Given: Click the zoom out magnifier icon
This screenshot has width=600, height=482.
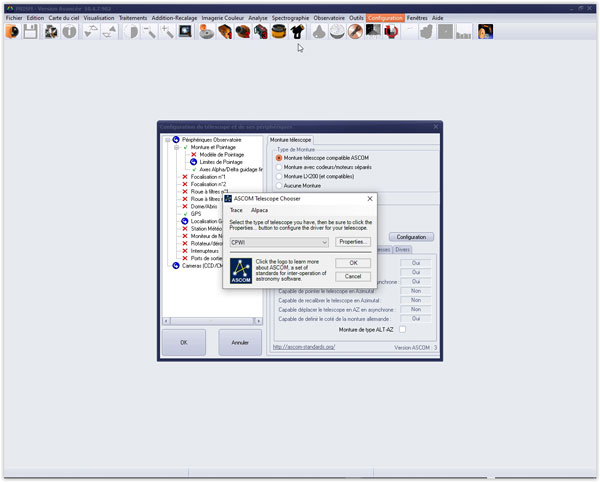Looking at the screenshot, I should pyautogui.click(x=148, y=32).
